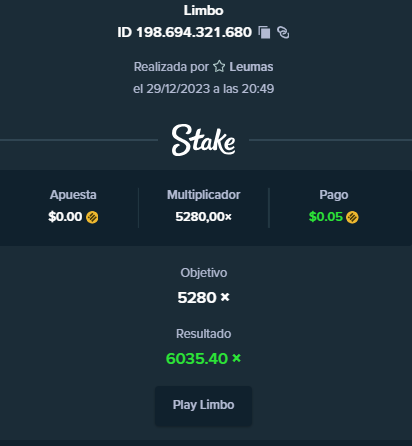Click the Limbo game title
This screenshot has height=446, width=412.
point(203,10)
